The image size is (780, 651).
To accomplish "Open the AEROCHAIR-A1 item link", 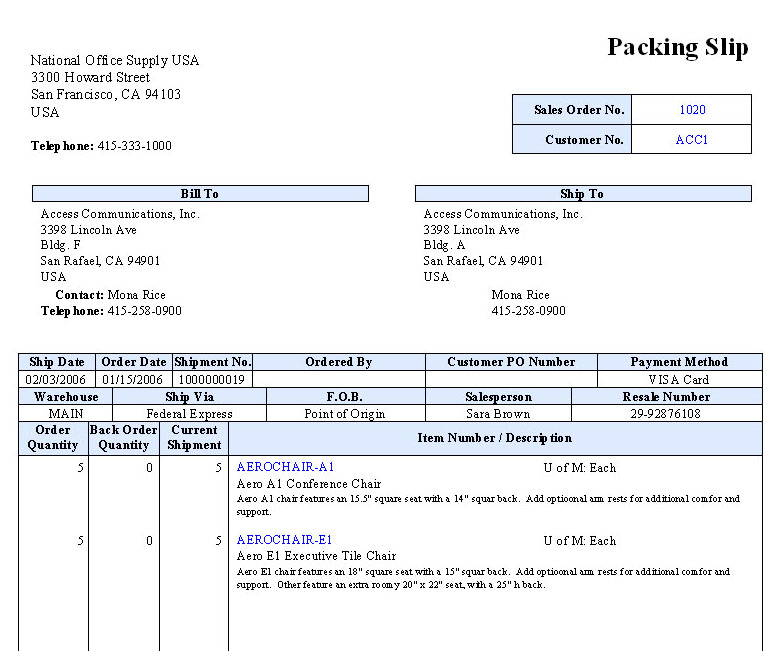I will tap(285, 467).
